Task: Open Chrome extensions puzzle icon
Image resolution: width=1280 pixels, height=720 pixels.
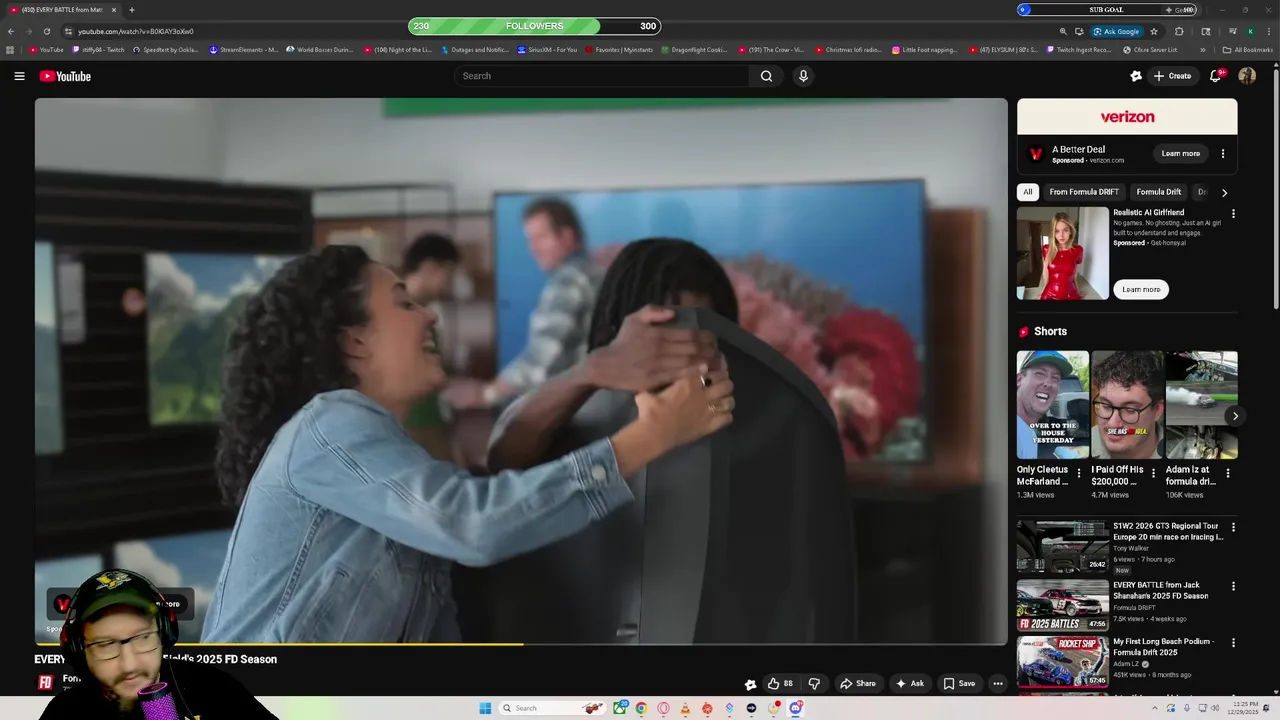Action: (1179, 31)
